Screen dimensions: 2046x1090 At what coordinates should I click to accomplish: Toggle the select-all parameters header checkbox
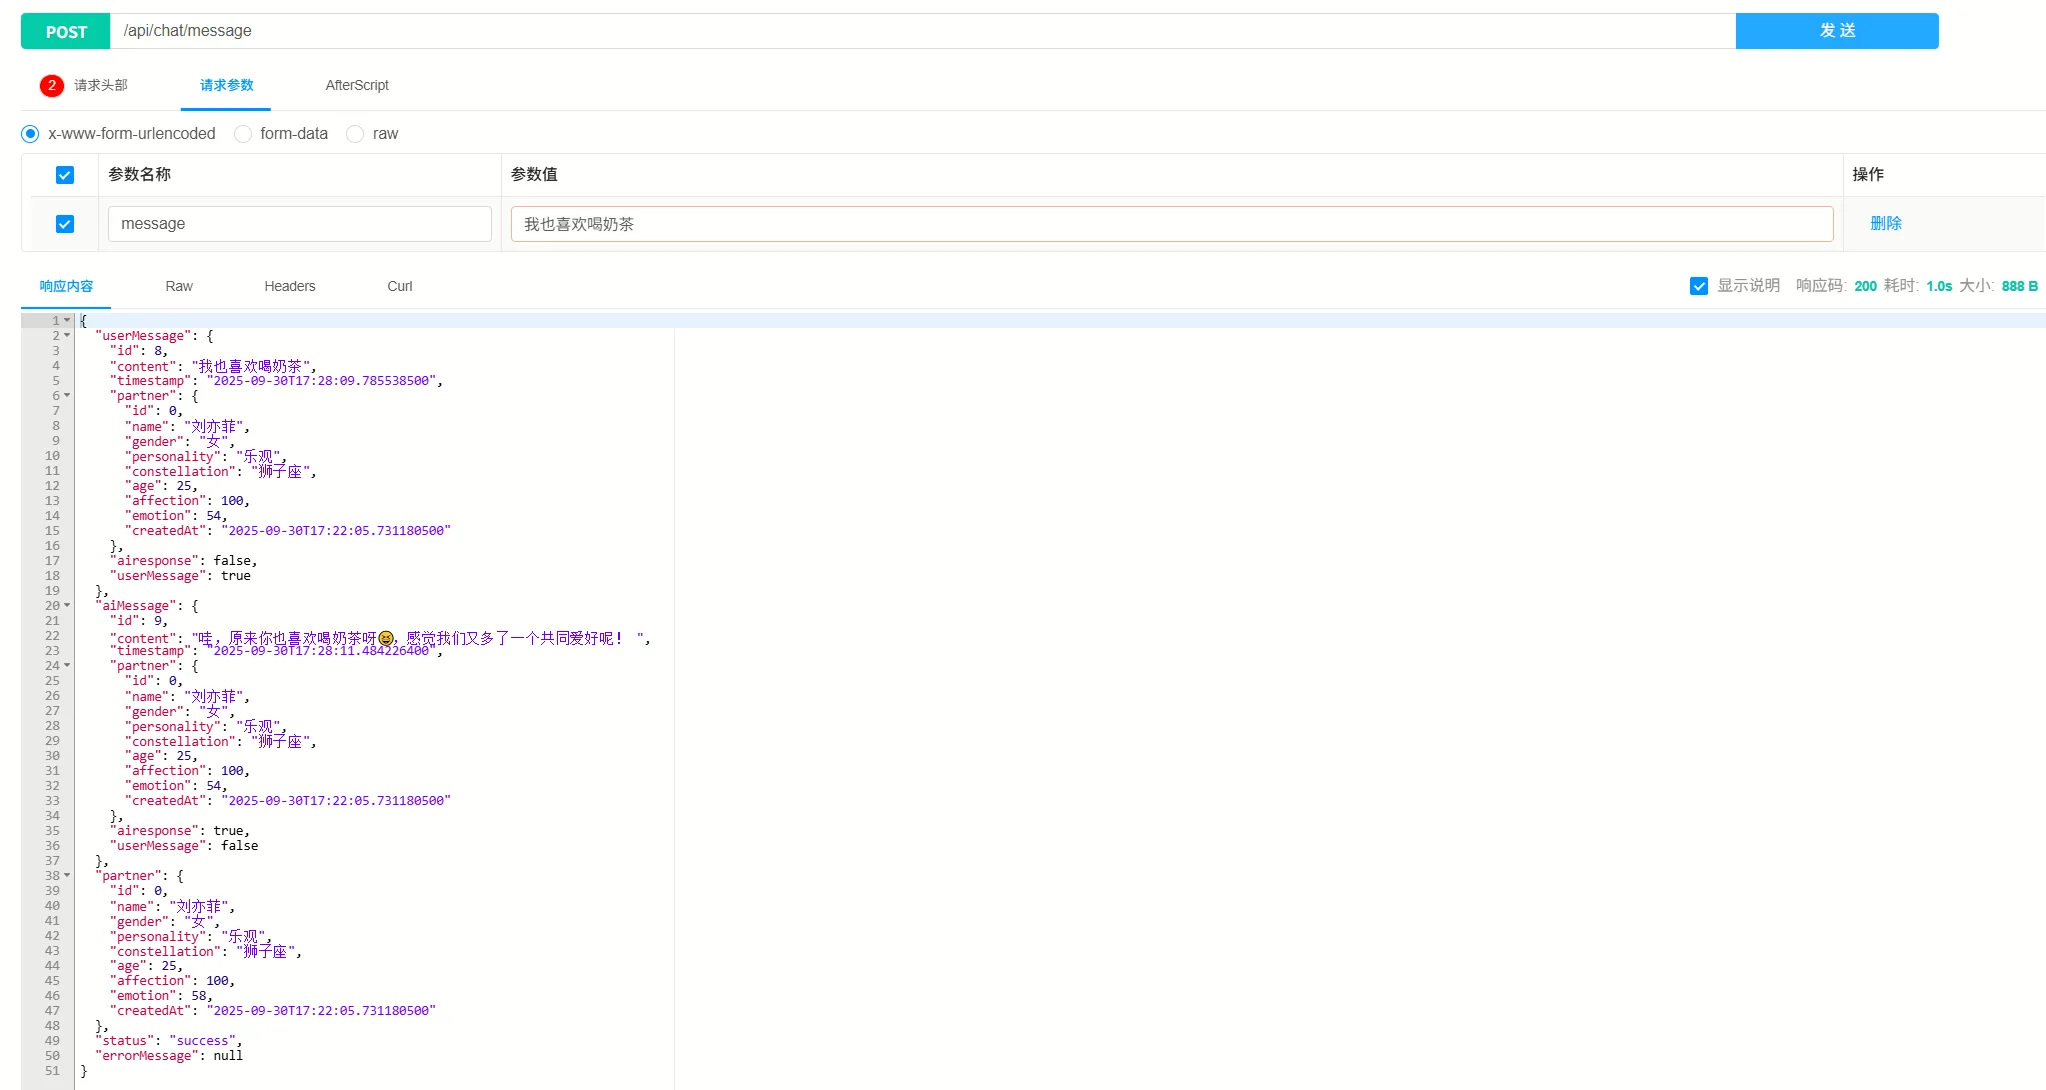click(x=65, y=175)
